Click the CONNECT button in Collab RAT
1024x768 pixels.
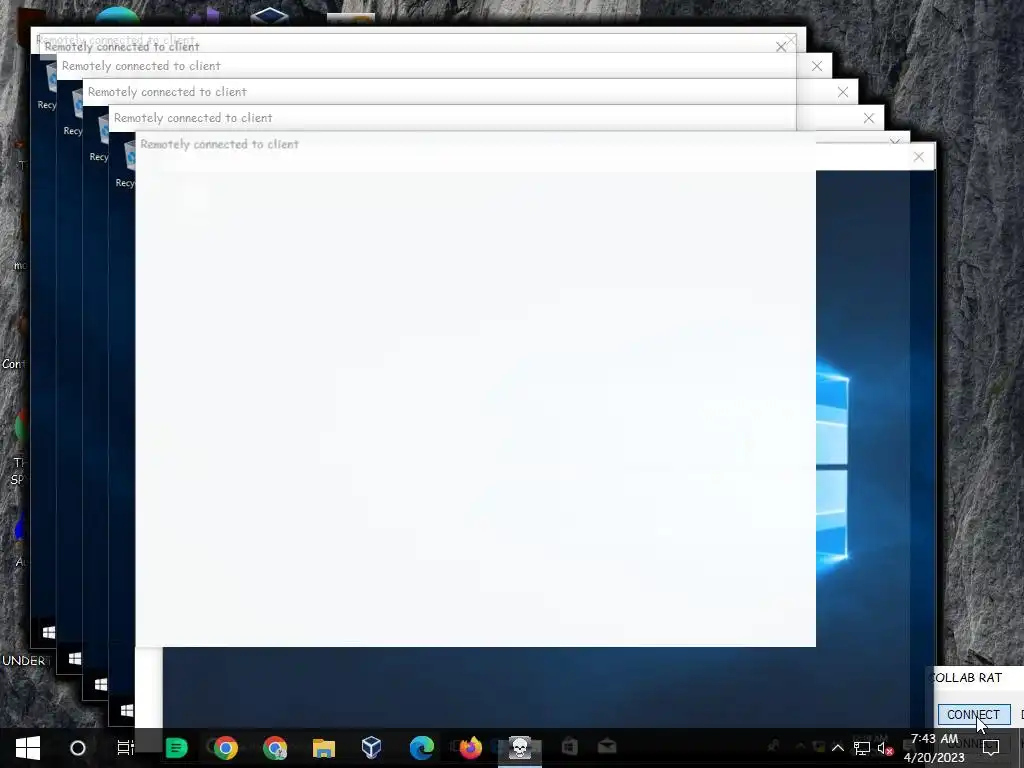click(973, 714)
